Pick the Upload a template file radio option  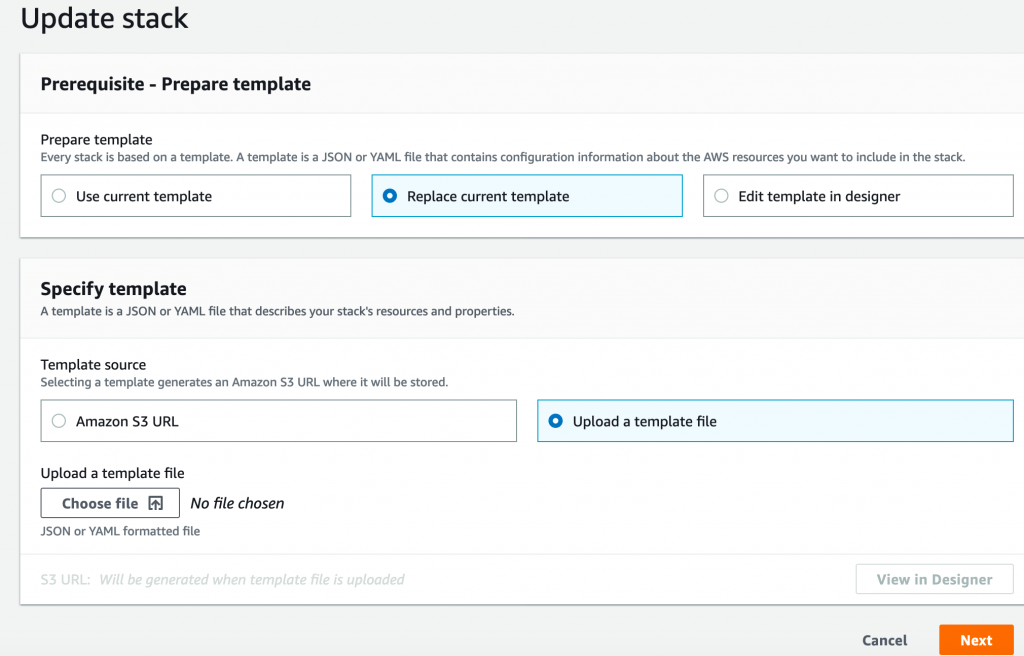pos(556,421)
